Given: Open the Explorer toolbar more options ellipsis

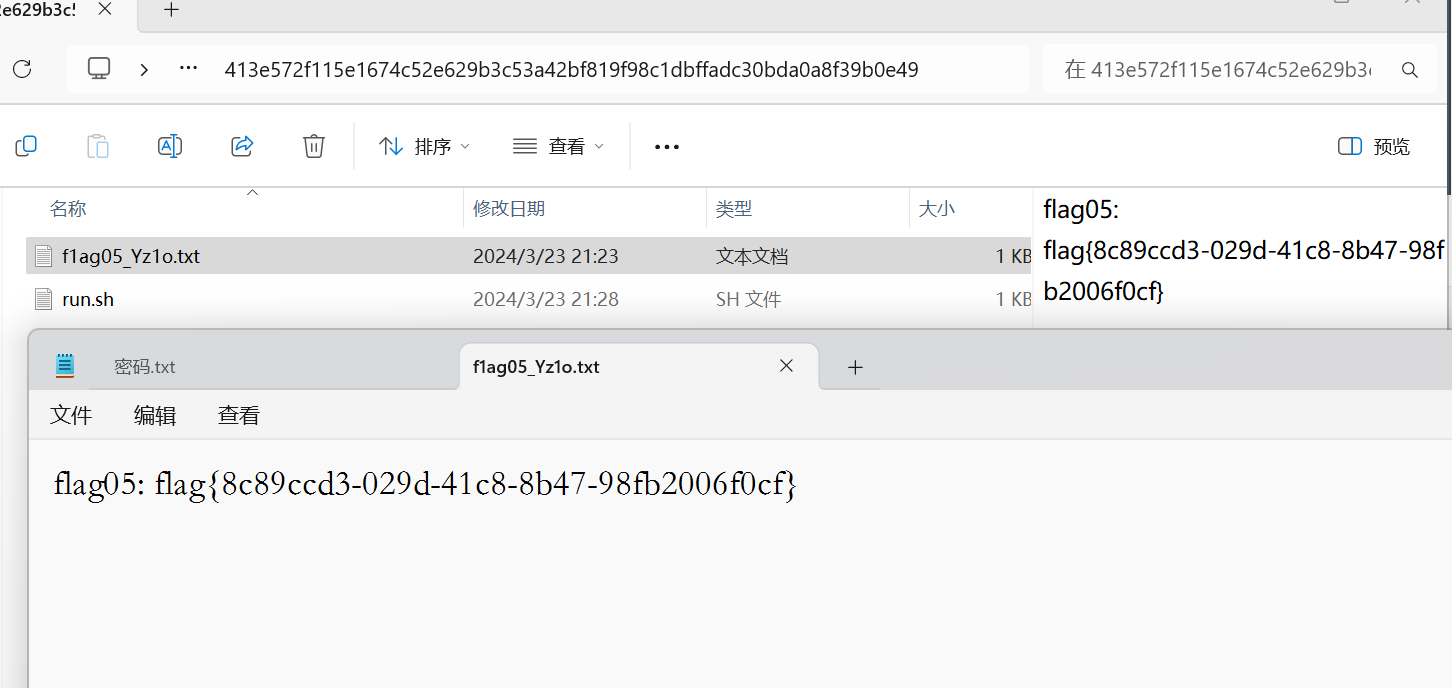Looking at the screenshot, I should (x=667, y=147).
